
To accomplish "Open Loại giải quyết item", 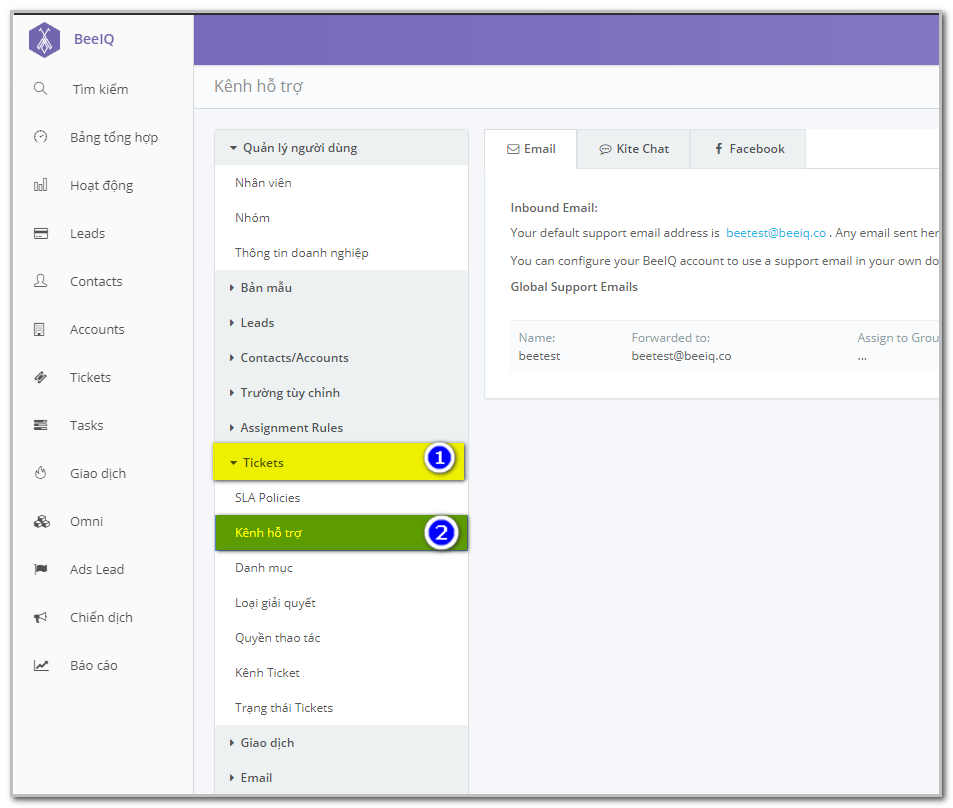I will 342,603.
